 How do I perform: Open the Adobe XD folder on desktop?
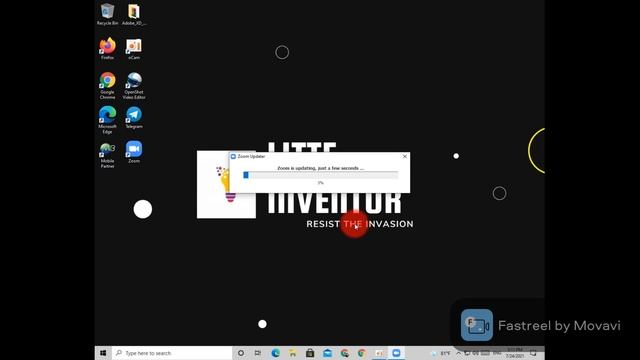pyautogui.click(x=134, y=14)
